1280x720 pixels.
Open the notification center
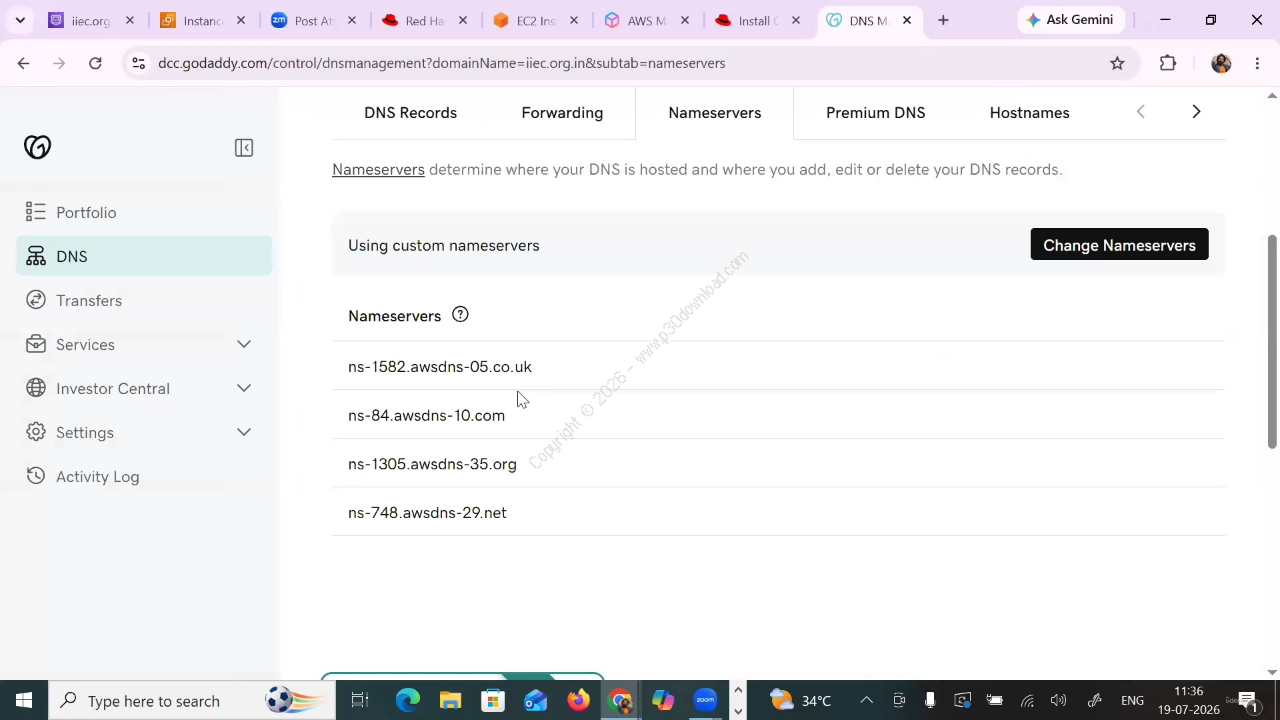[x=1247, y=700]
